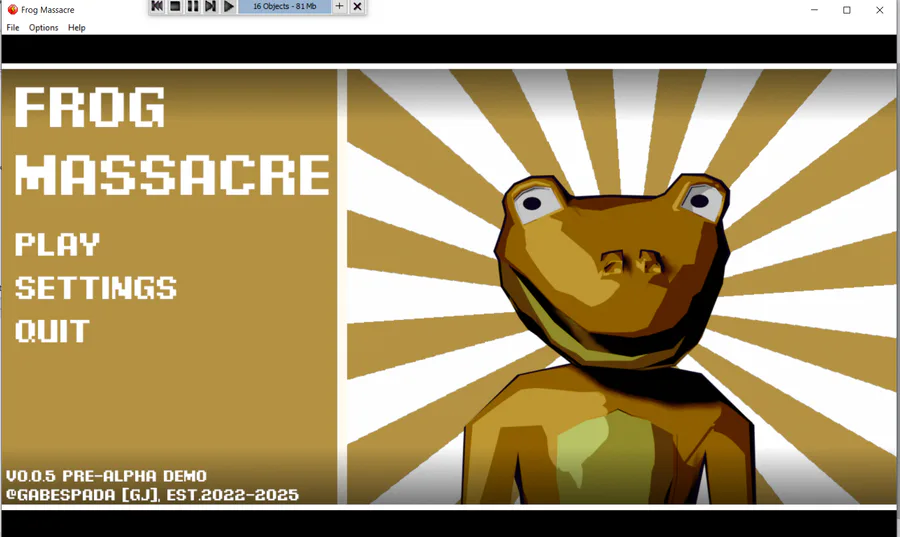The image size is (900, 537).
Task: Pause the application with the pause icon
Action: coord(193,6)
